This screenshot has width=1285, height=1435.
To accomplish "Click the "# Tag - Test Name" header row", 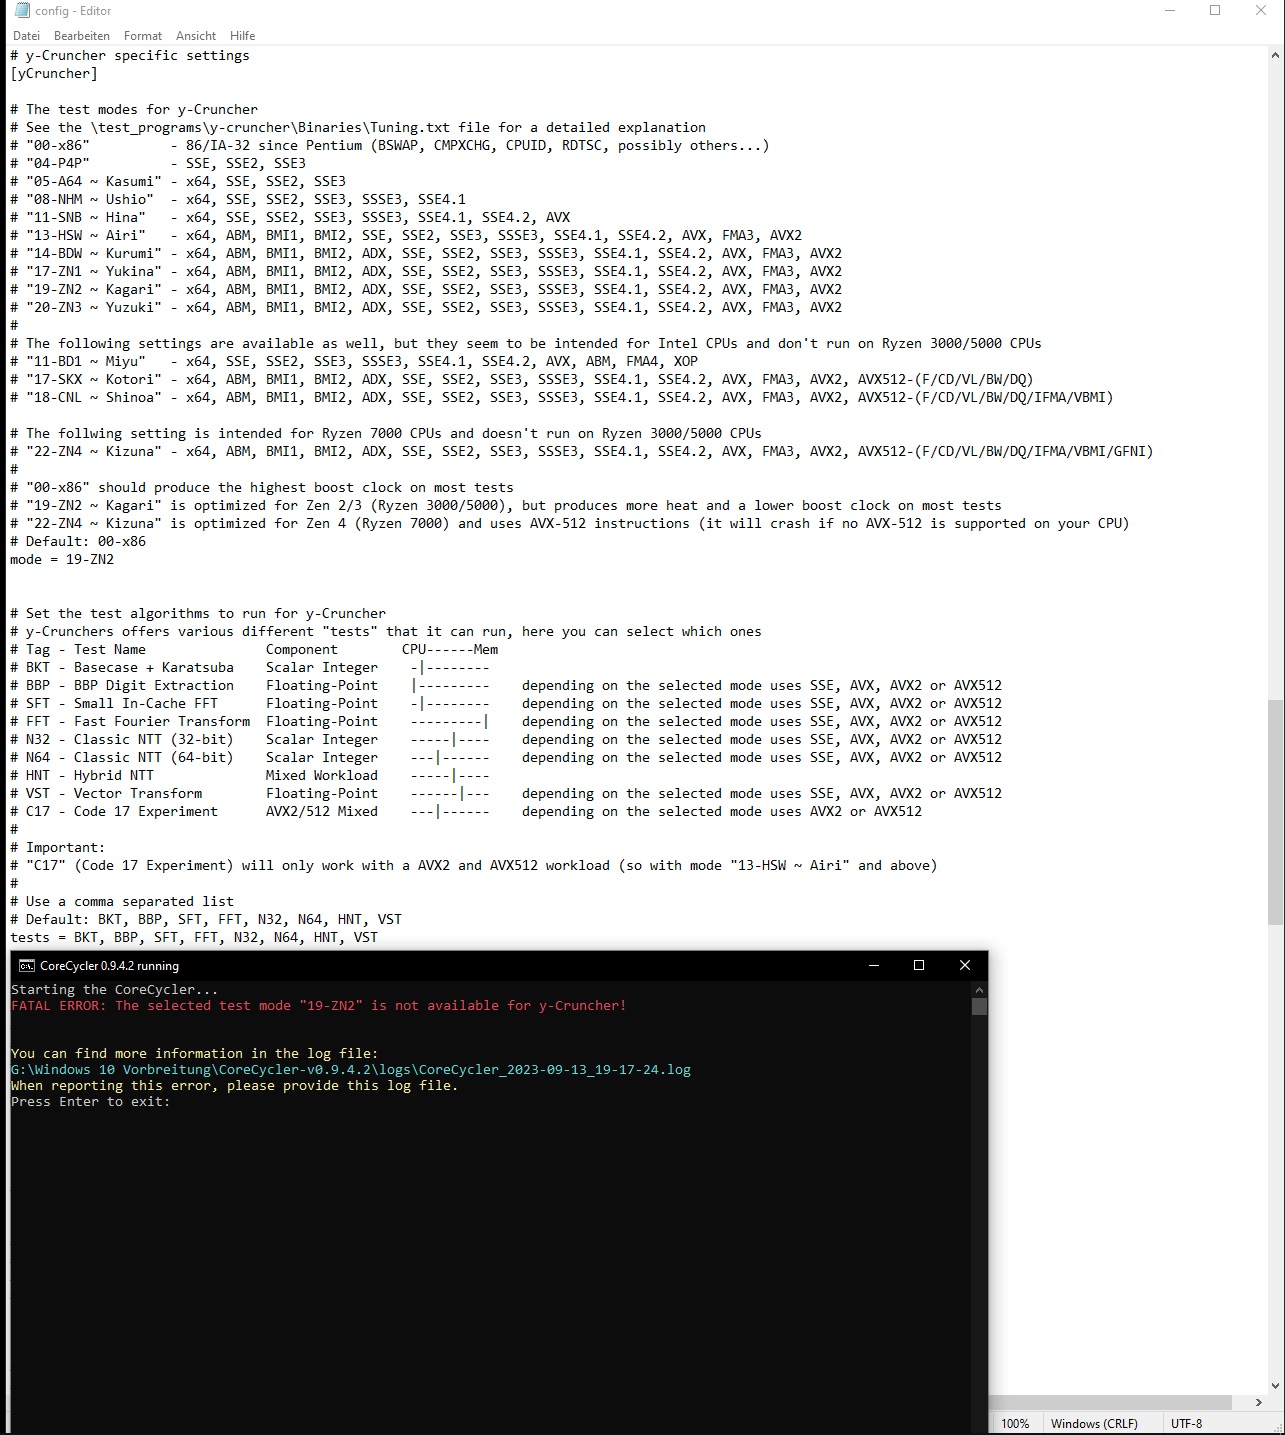I will click(254, 649).
